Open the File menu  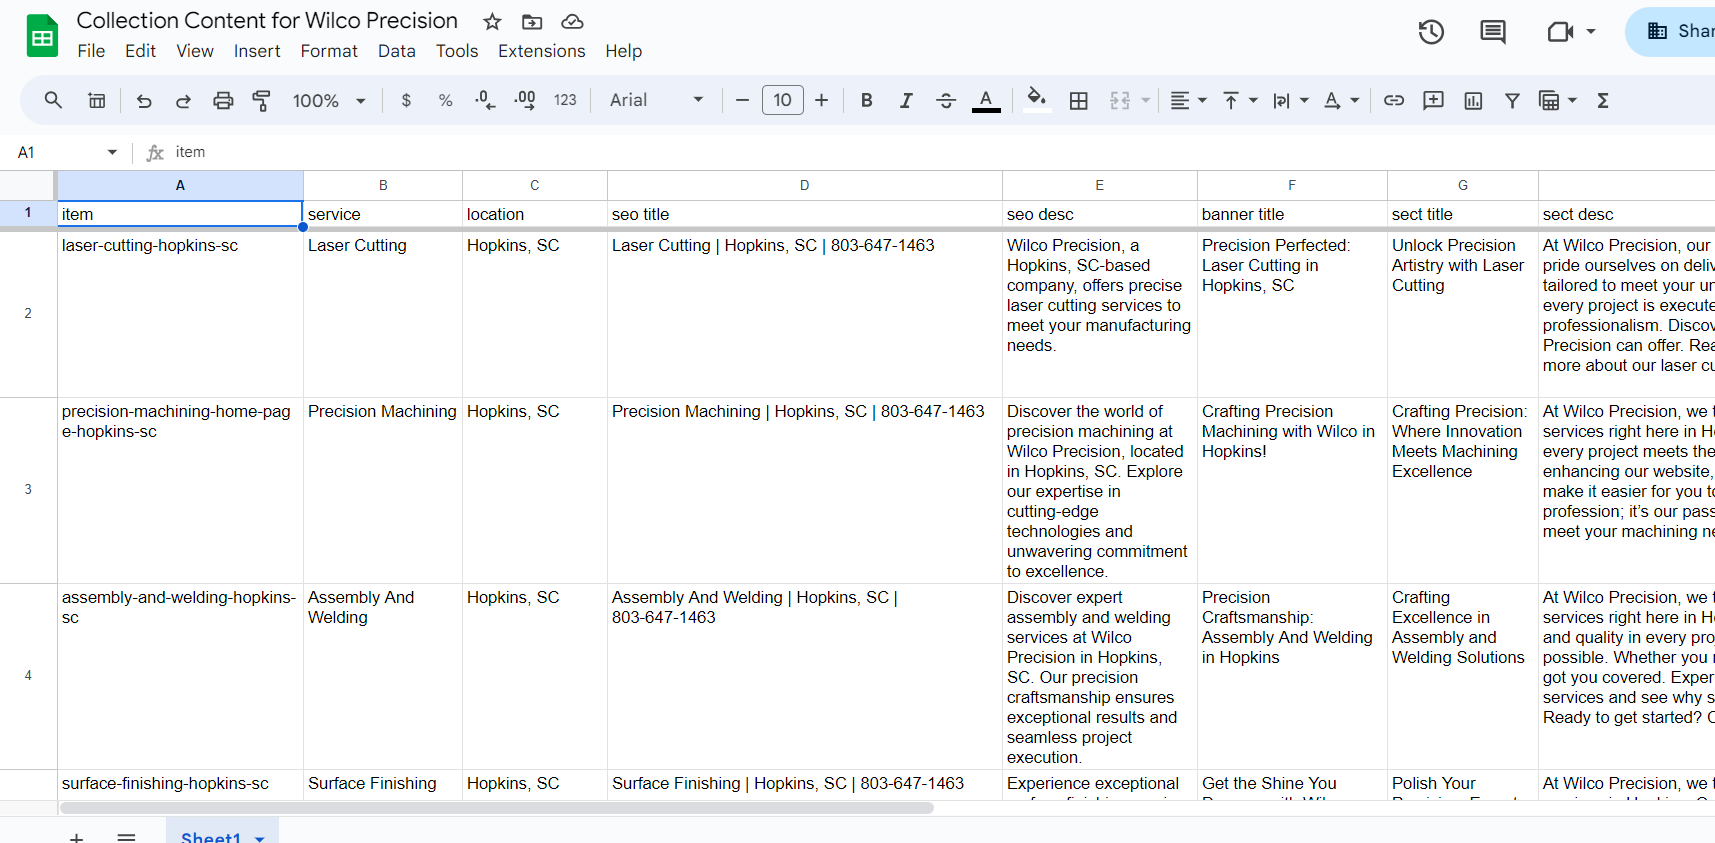point(91,51)
